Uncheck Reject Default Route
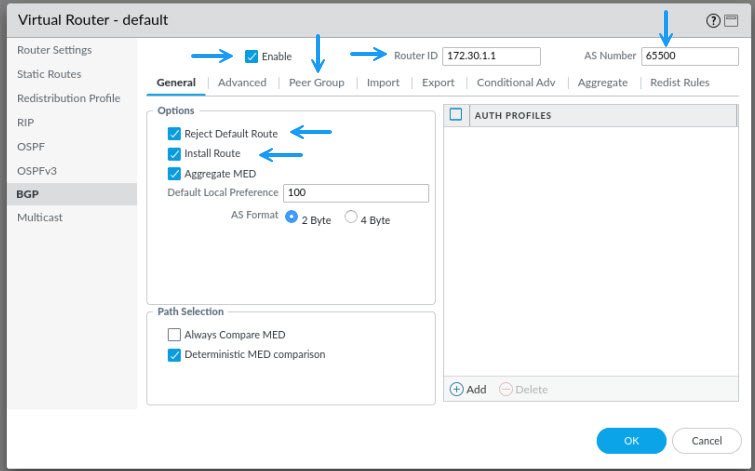755x471 pixels. click(x=174, y=133)
